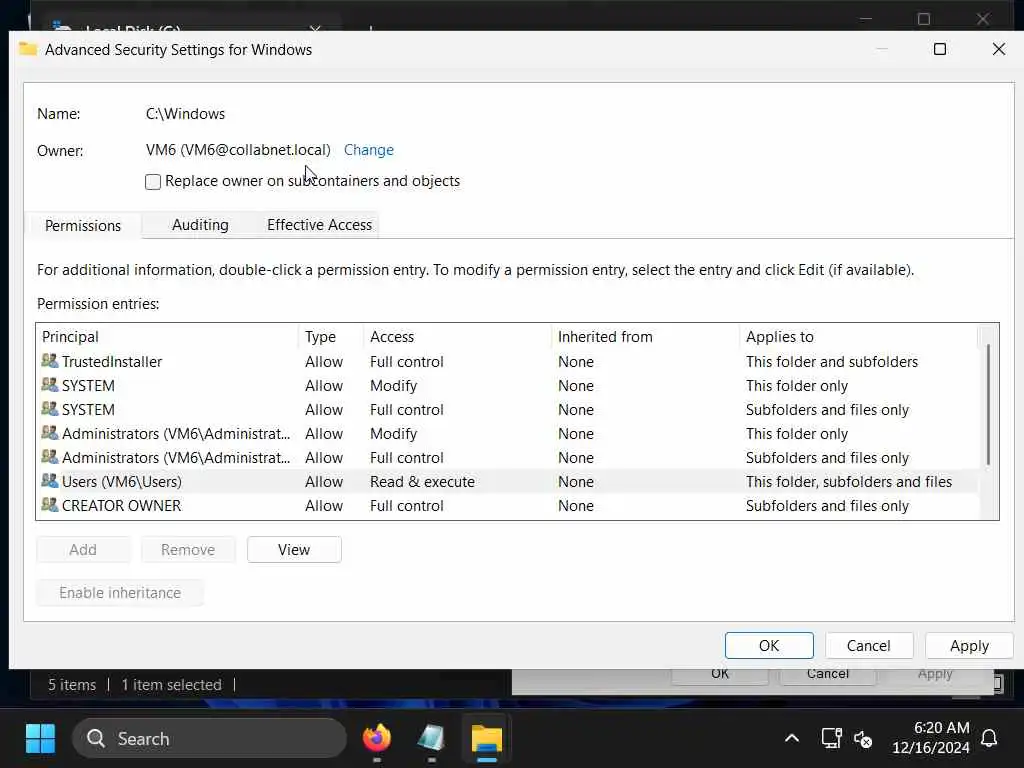Switch to the Permissions tab
The height and width of the screenshot is (768, 1024).
tap(83, 225)
